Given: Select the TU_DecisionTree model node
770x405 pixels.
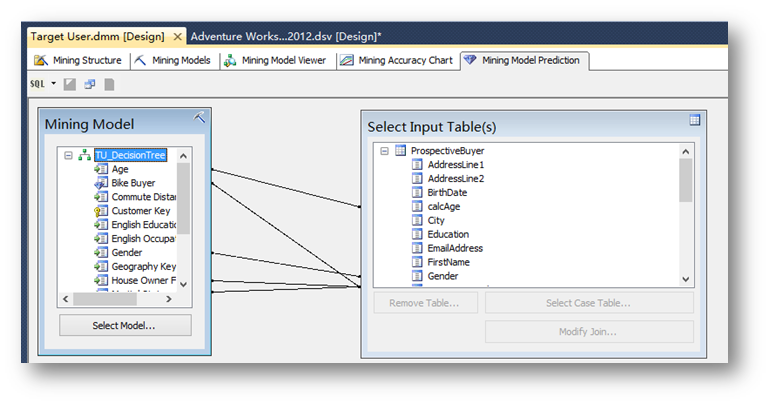Looking at the screenshot, I should (x=131, y=155).
